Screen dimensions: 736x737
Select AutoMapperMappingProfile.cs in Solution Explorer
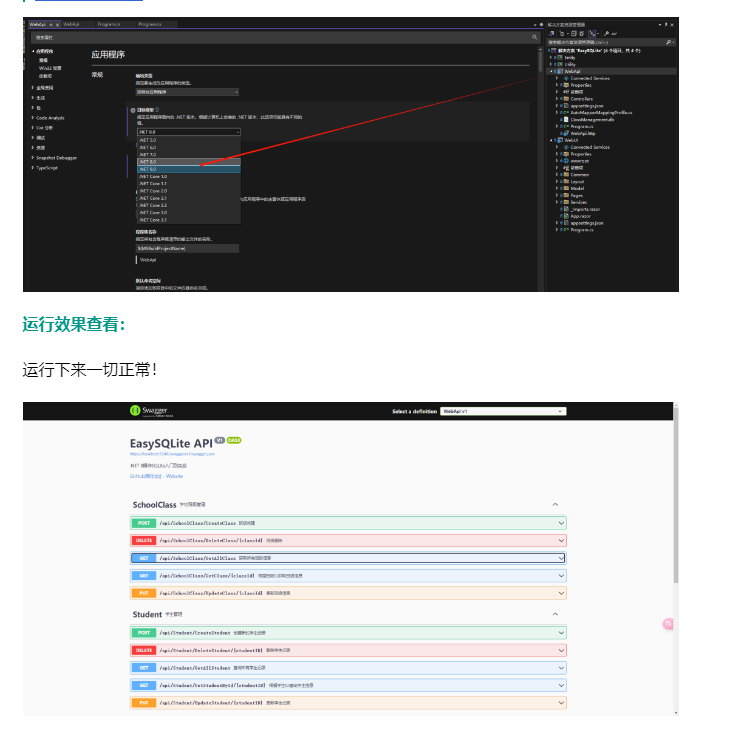point(601,113)
